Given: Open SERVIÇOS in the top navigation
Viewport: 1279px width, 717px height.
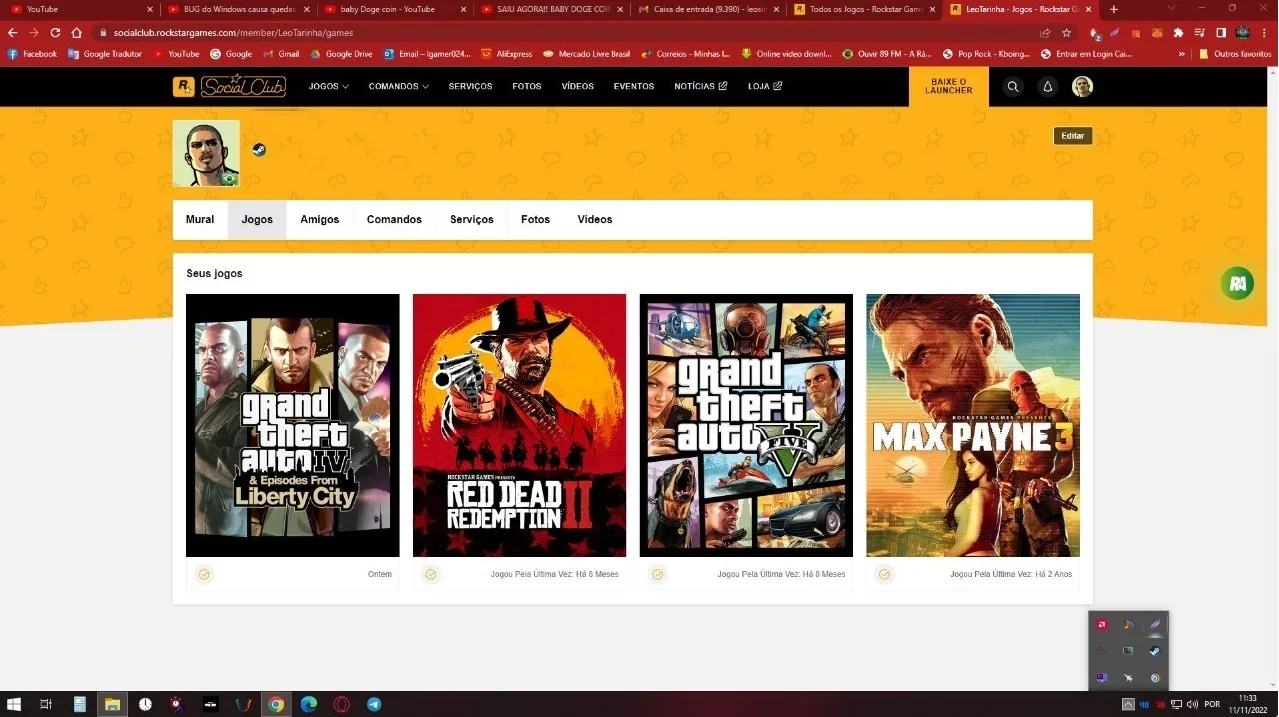Looking at the screenshot, I should click(x=470, y=87).
